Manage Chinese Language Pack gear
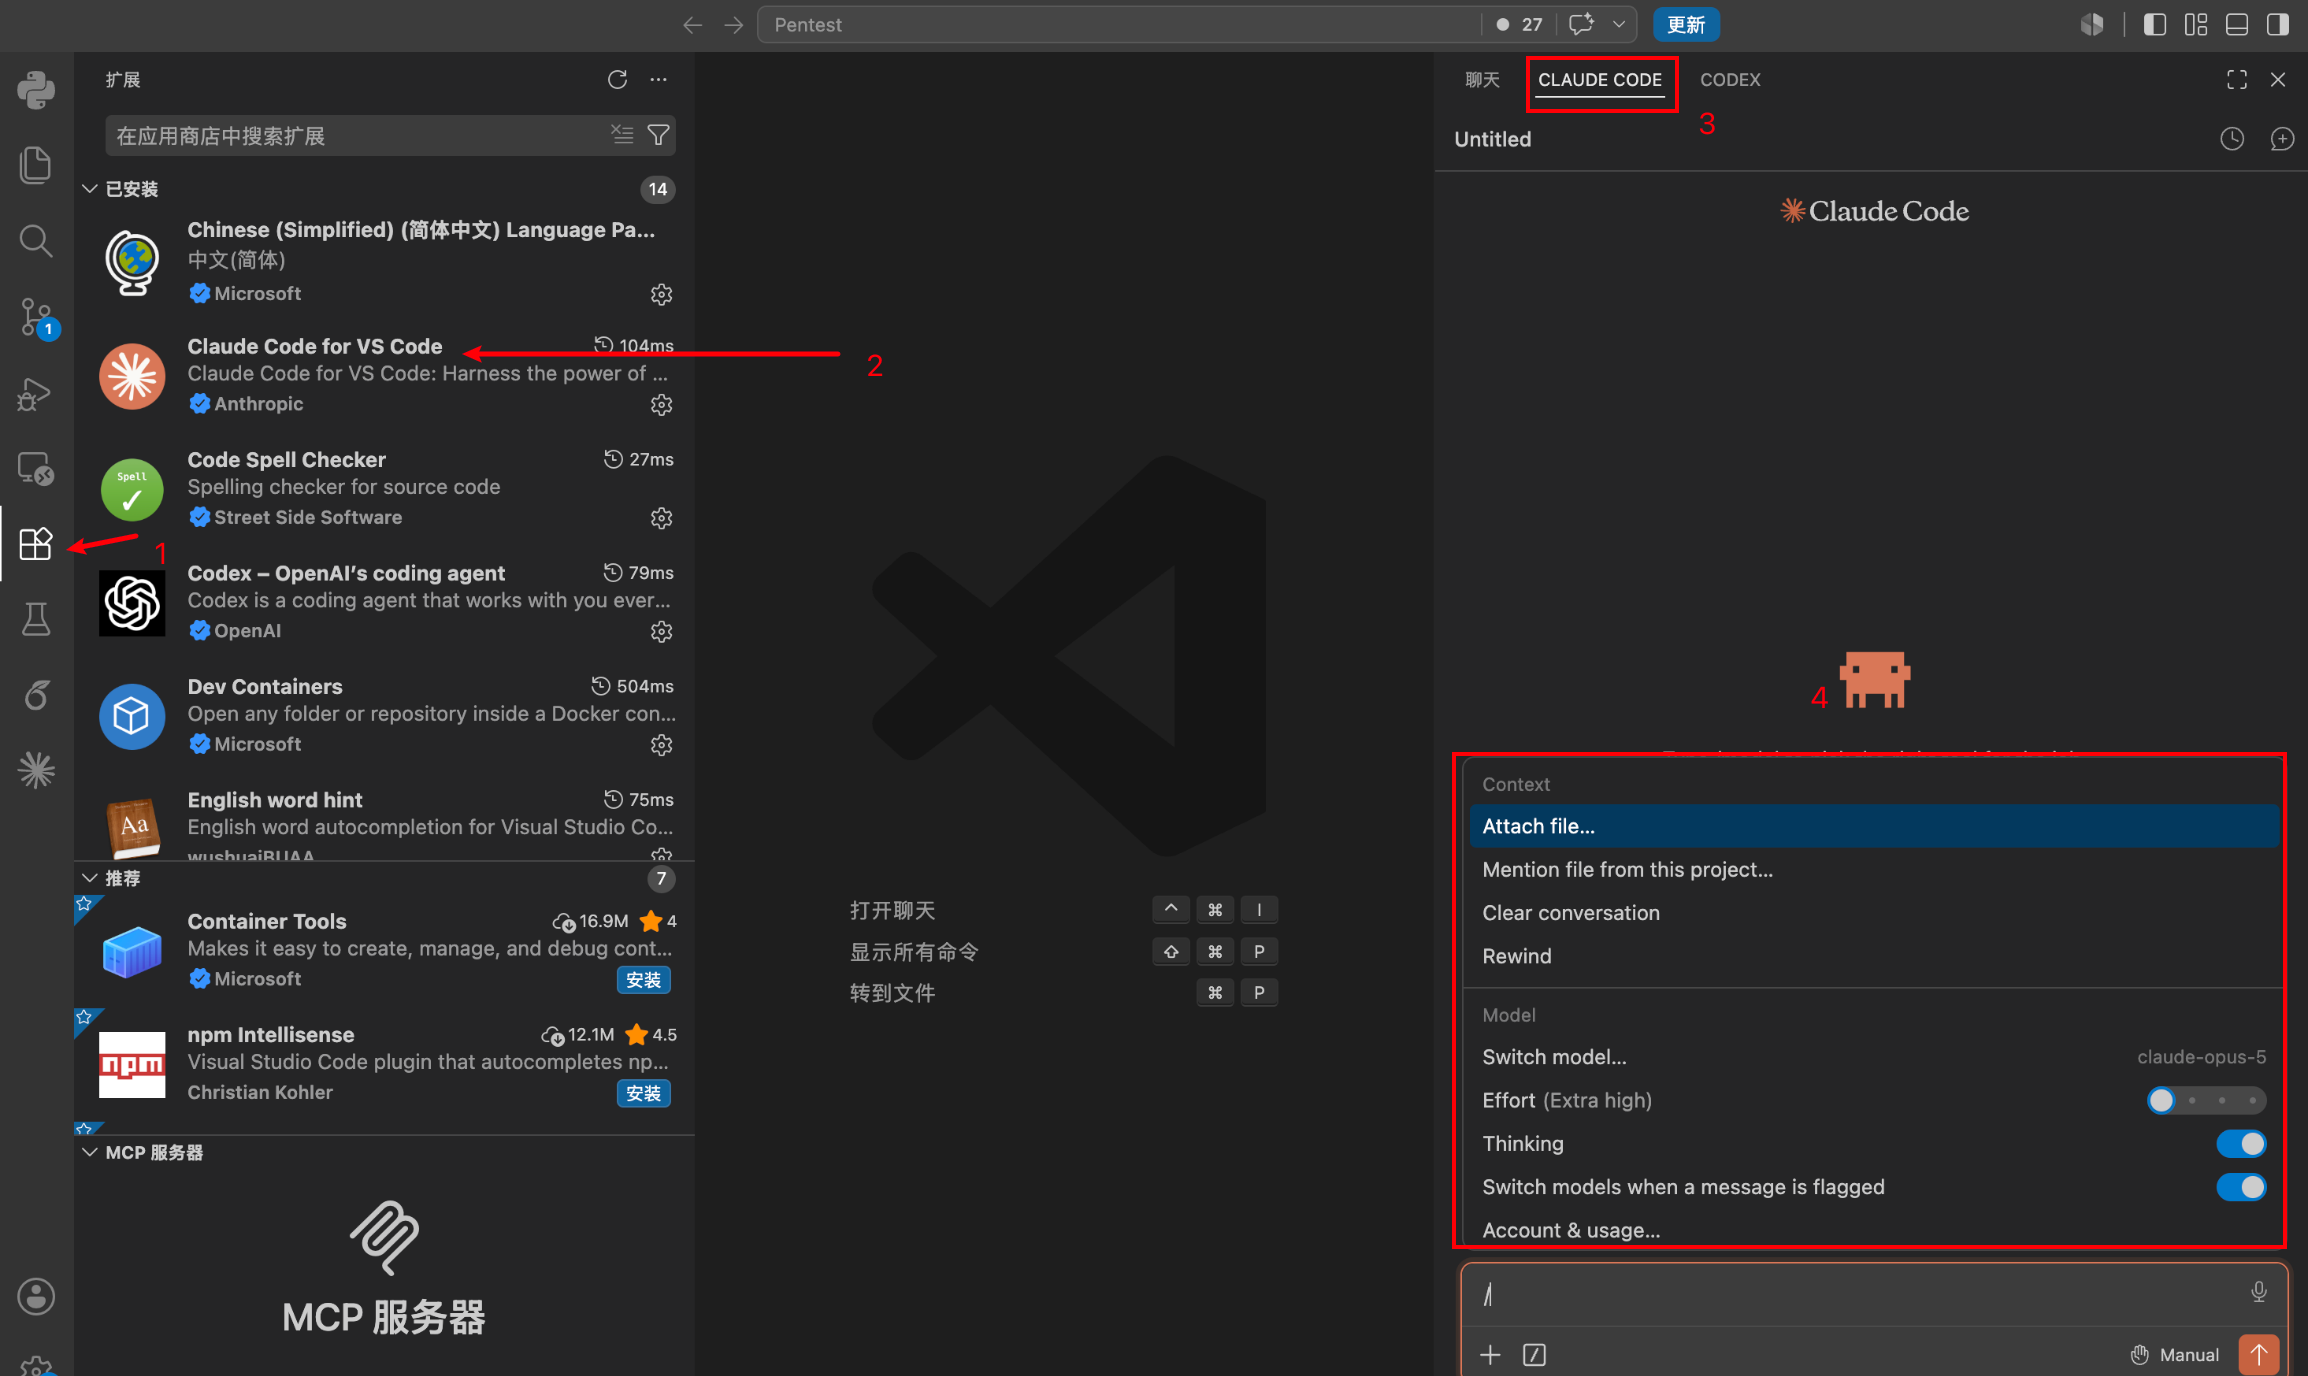Viewport: 2308px width, 1376px height. click(x=661, y=294)
